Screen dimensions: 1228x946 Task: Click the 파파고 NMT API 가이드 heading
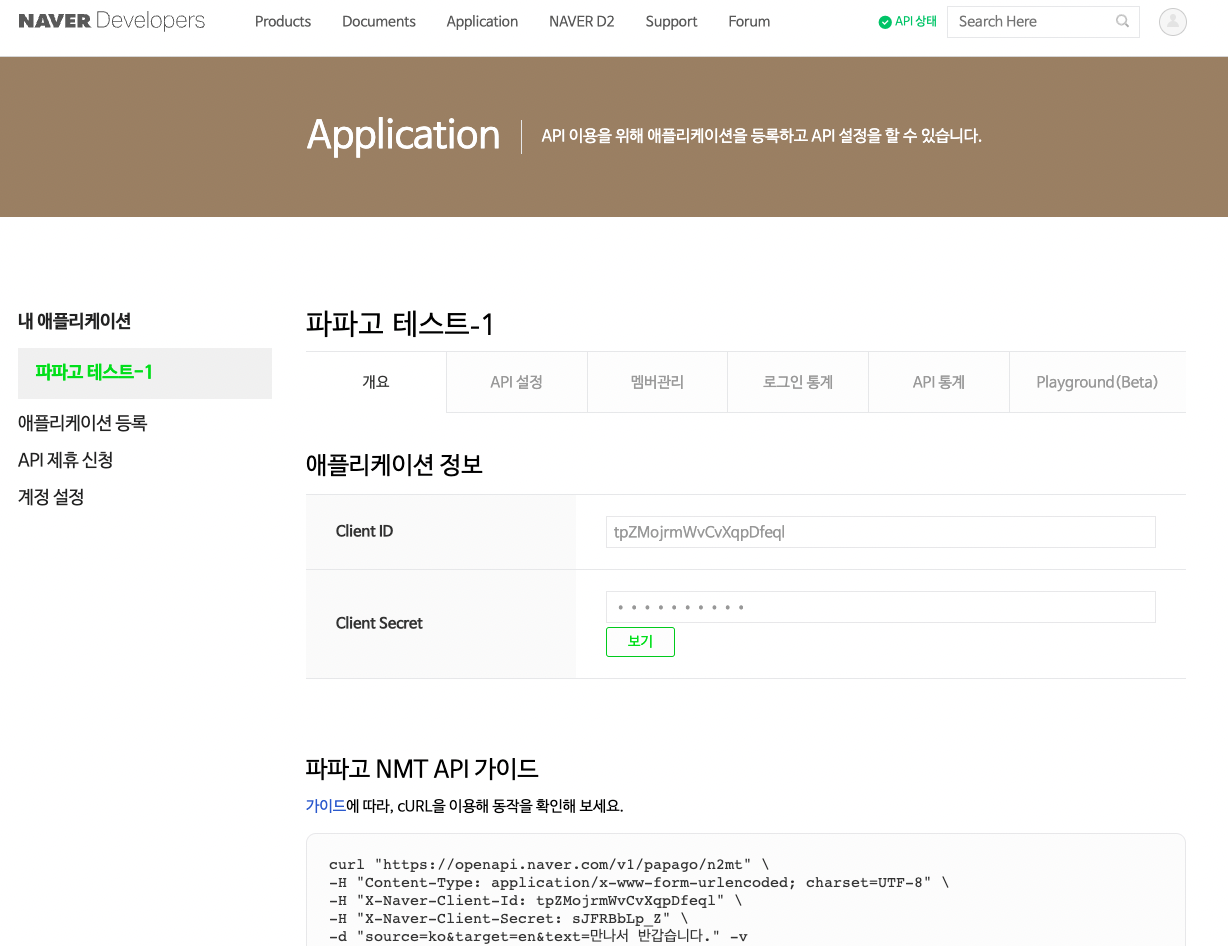click(x=422, y=769)
